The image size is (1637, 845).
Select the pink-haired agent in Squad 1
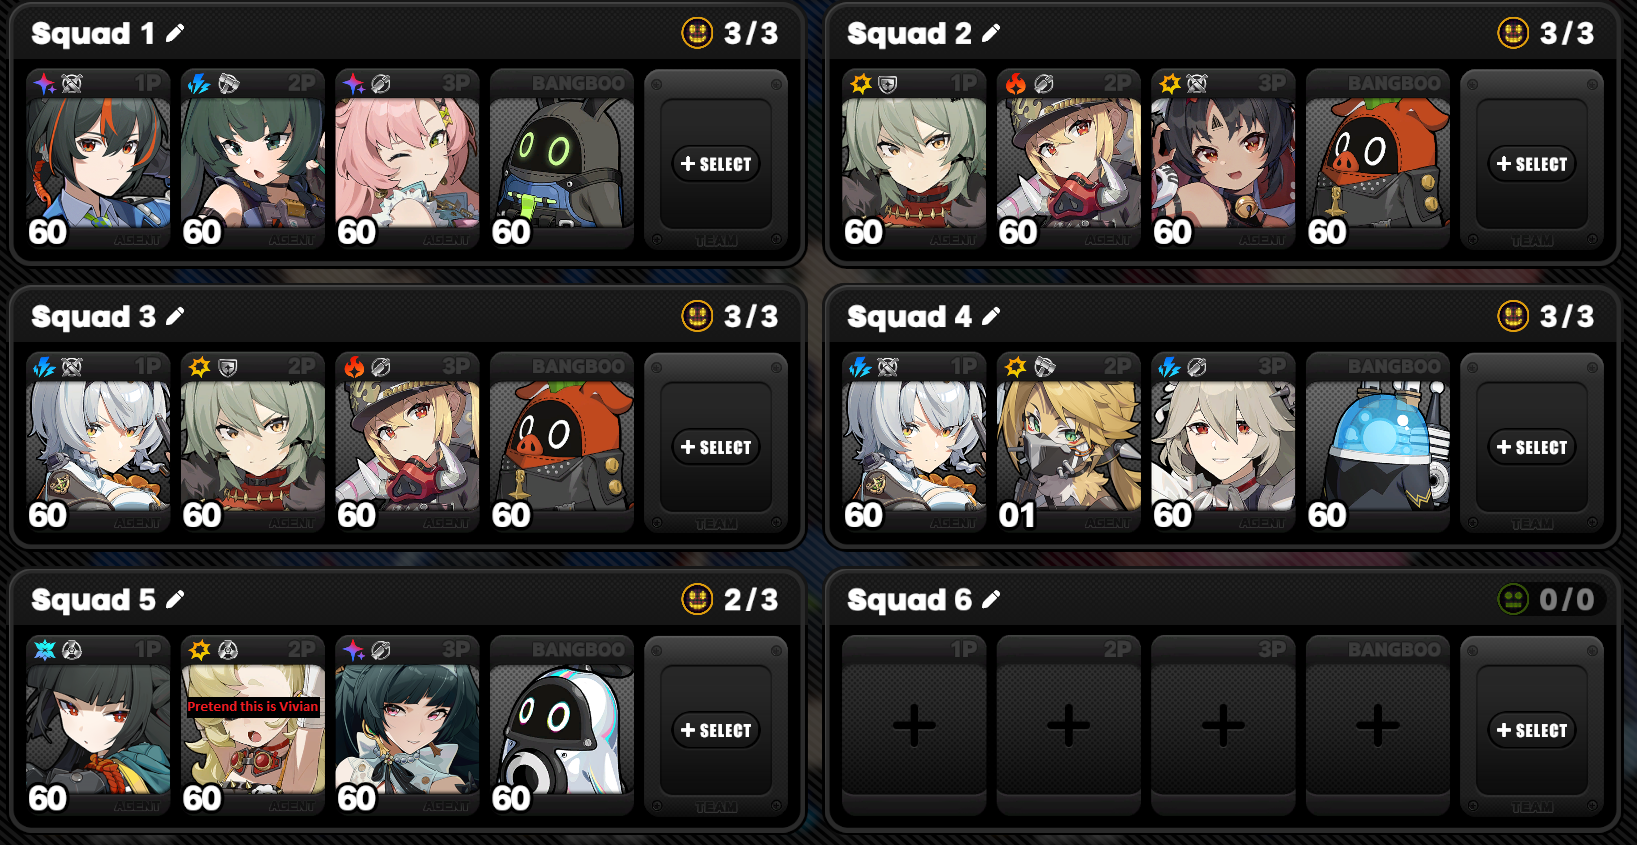point(407,159)
